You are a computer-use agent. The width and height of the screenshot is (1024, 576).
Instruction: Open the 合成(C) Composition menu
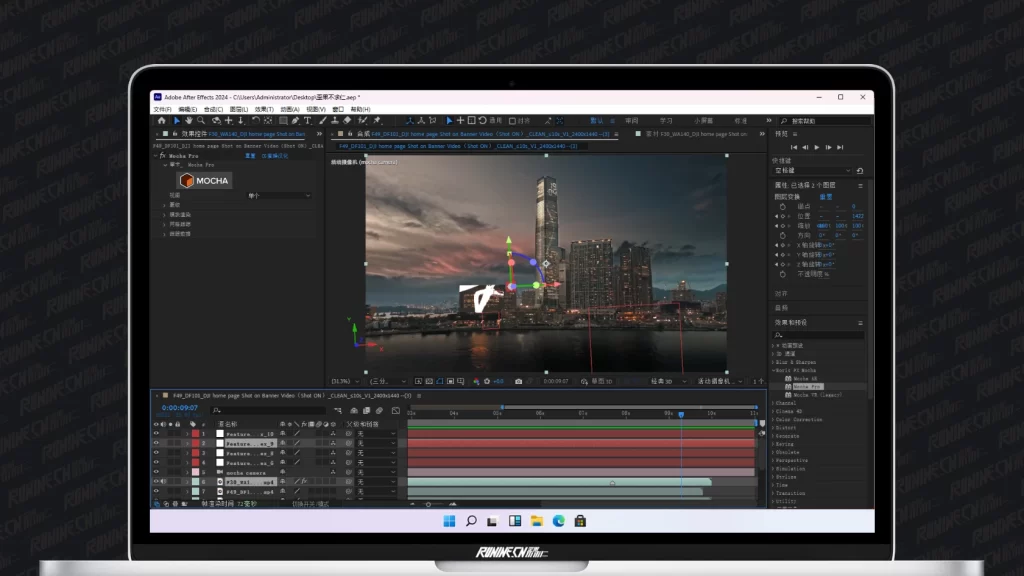(214, 109)
